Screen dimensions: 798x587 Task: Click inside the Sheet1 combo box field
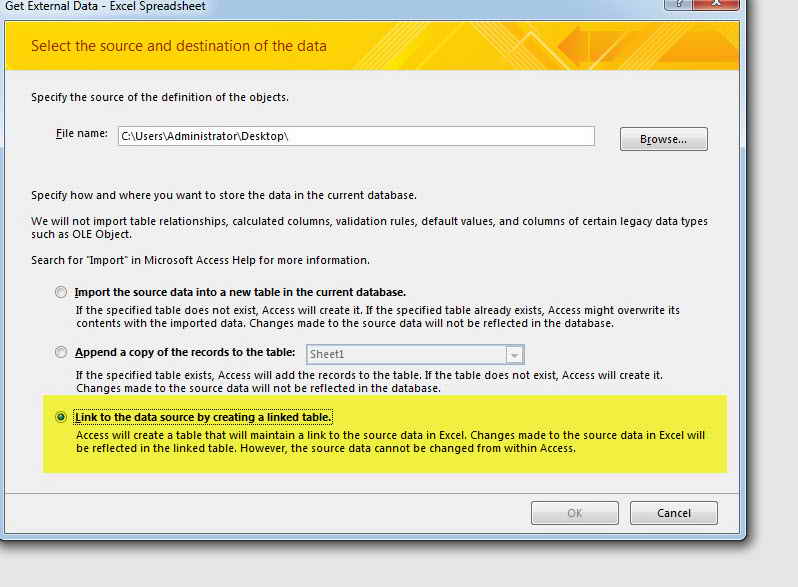(406, 354)
